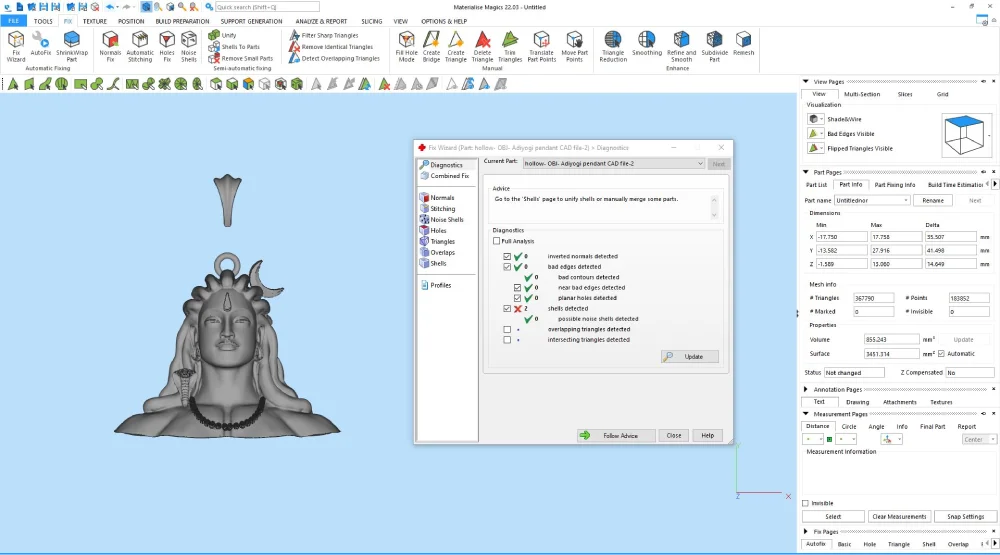The height and width of the screenshot is (555, 1000).
Task: Select the Remesh tool
Action: 743,44
